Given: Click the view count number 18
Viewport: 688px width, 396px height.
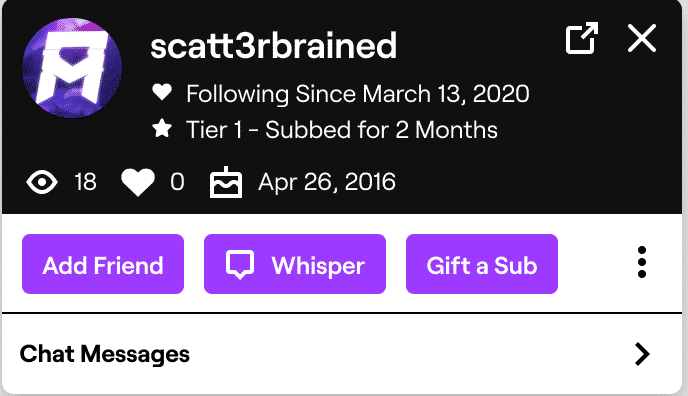Looking at the screenshot, I should pyautogui.click(x=85, y=182).
